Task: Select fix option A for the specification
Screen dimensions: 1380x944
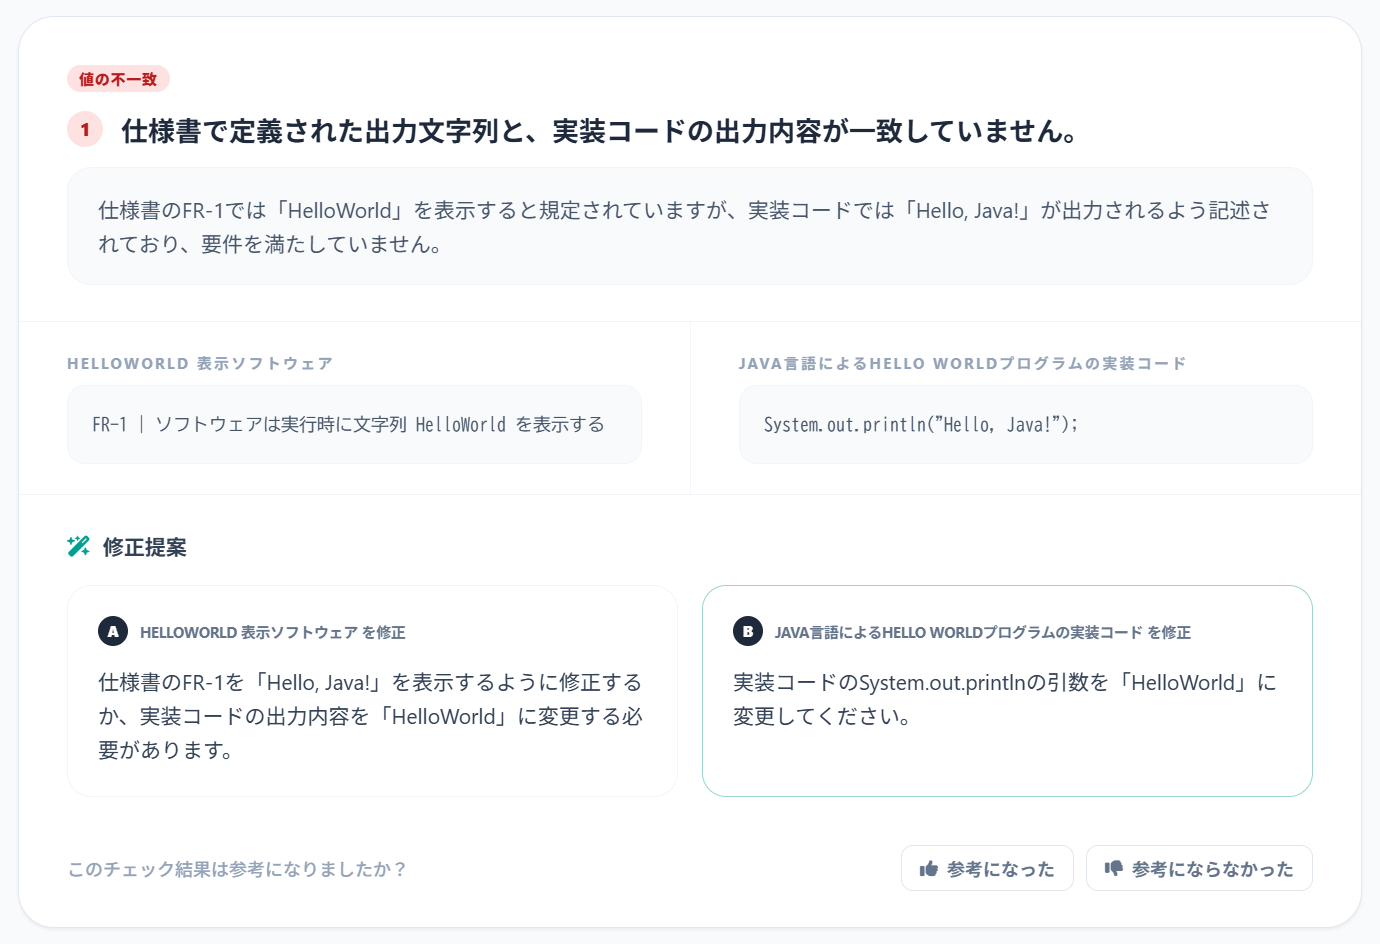Action: 372,690
